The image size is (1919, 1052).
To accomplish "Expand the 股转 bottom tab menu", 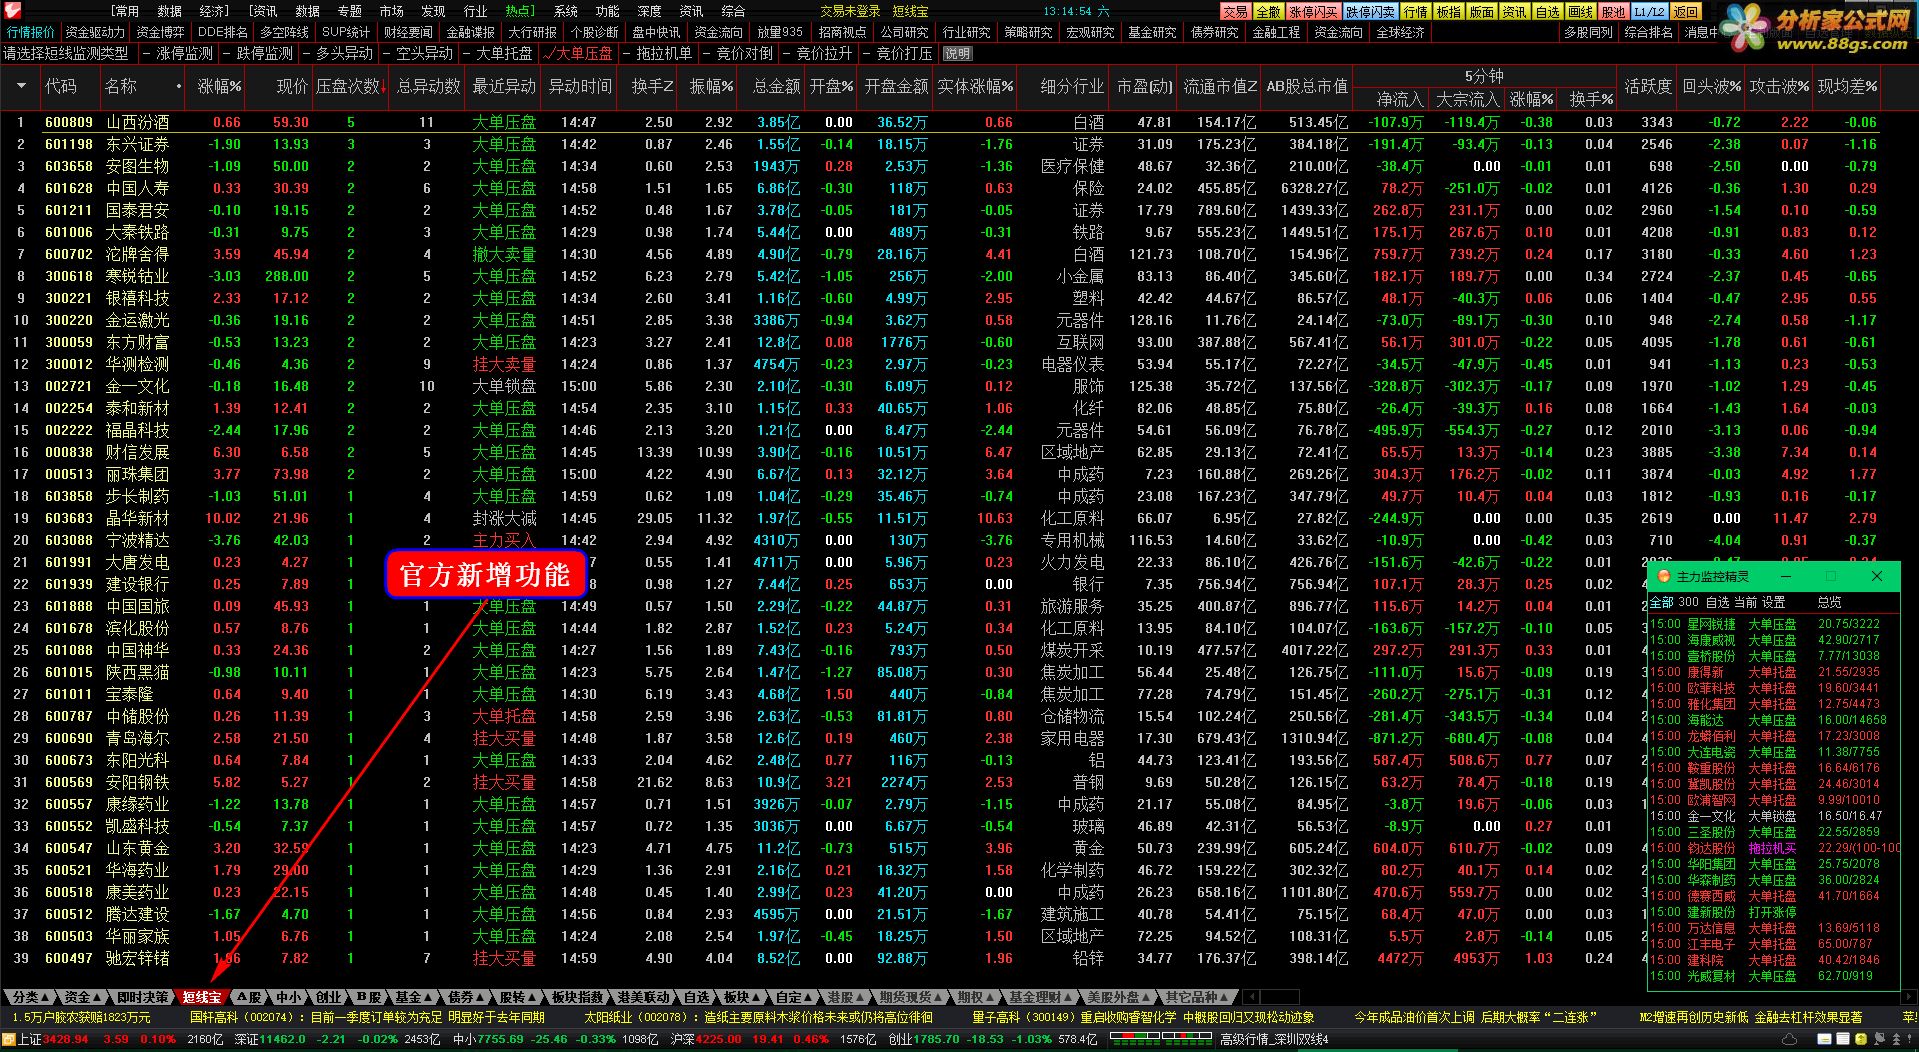I will click(518, 997).
